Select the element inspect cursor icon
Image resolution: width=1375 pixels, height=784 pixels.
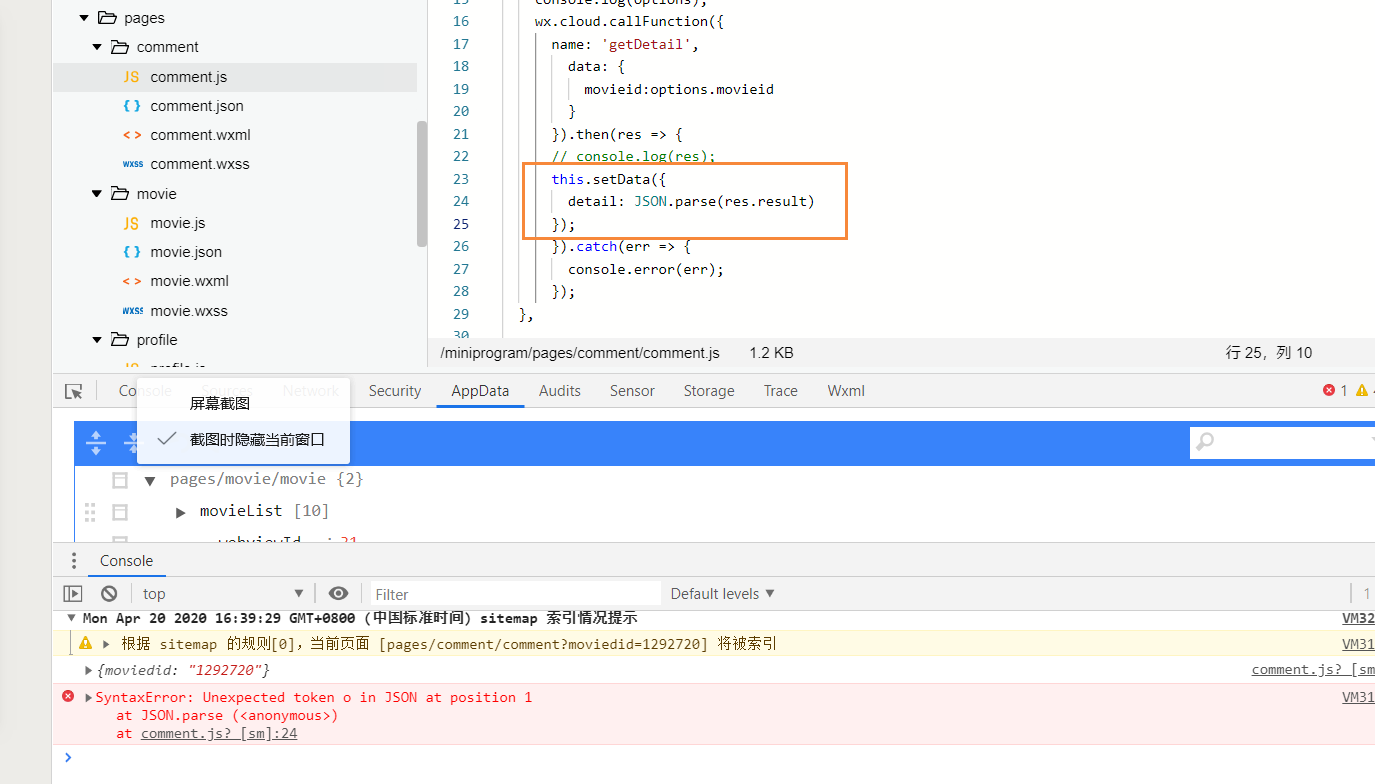pos(74,391)
